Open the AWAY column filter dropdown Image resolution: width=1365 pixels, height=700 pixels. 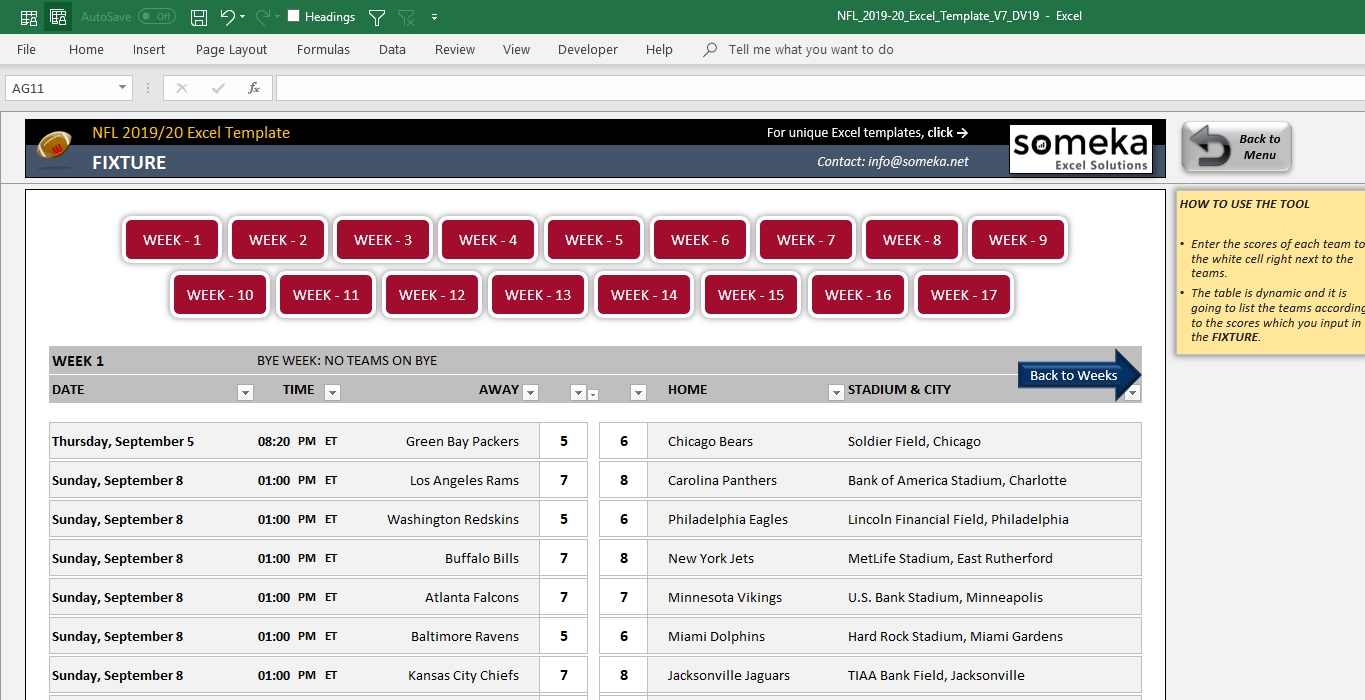click(x=531, y=393)
